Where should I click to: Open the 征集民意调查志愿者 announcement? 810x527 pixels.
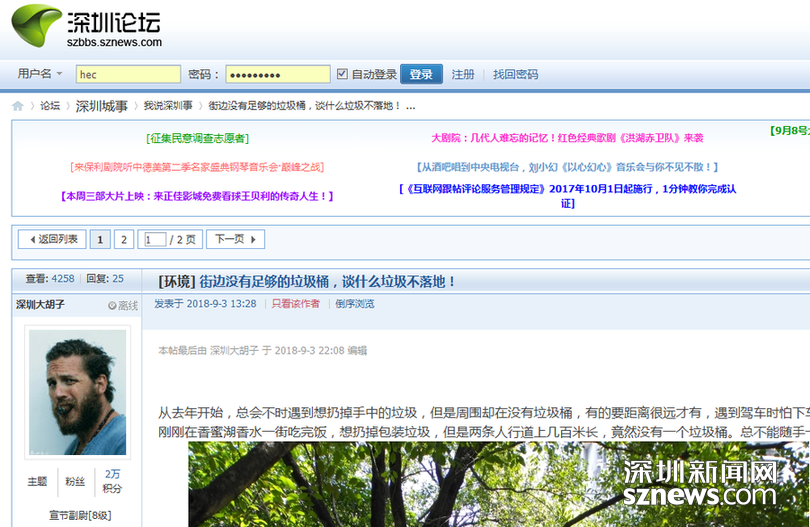[x=197, y=138]
